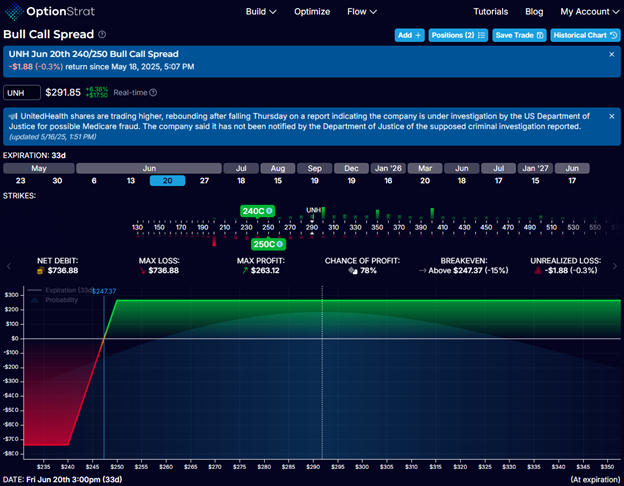The width and height of the screenshot is (624, 486).
Task: Open the Optimize page
Action: tap(312, 12)
